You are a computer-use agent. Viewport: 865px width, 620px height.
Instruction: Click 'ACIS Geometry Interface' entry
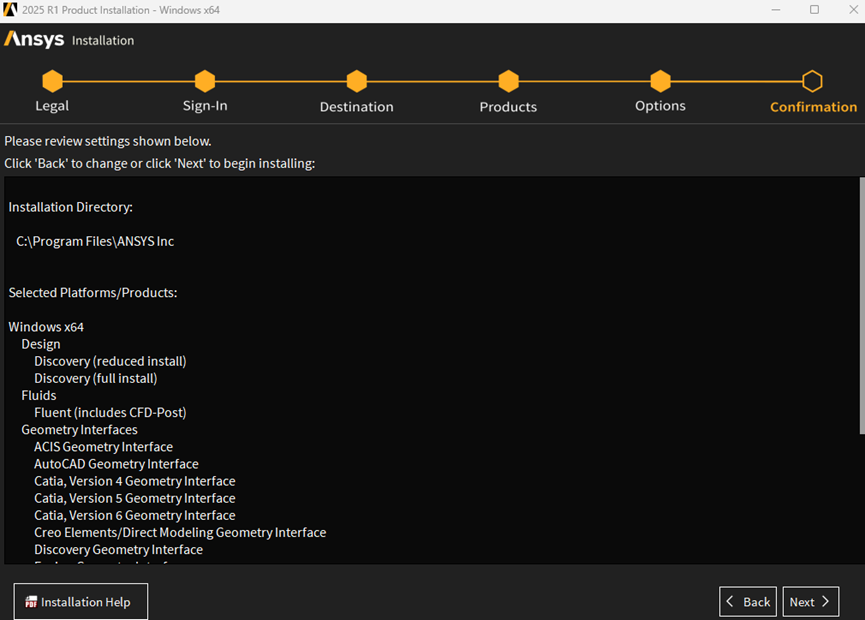coord(103,447)
